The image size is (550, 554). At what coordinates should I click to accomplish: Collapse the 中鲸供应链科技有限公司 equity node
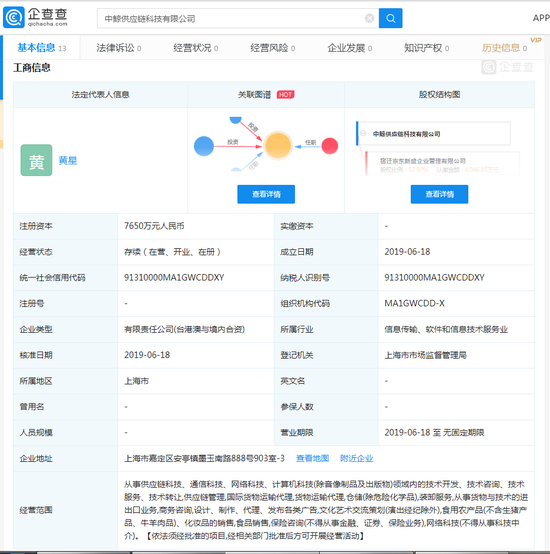pos(363,134)
